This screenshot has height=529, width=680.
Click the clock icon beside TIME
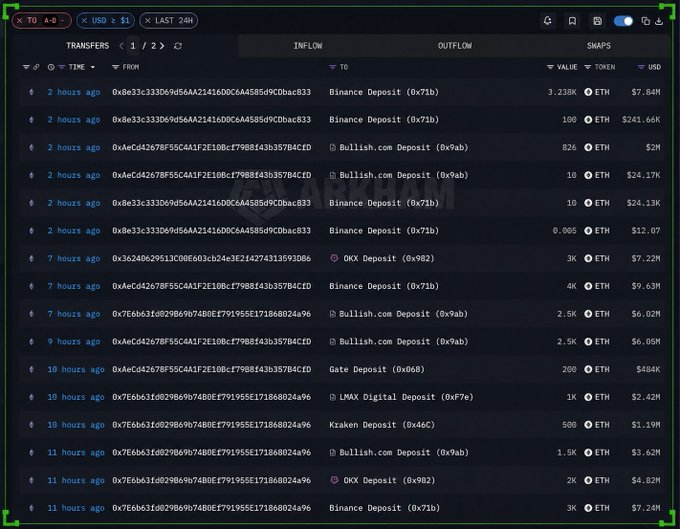click(x=51, y=67)
